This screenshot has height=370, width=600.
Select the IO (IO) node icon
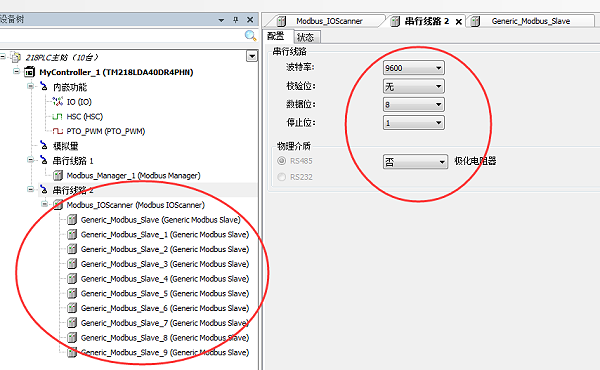tap(57, 101)
